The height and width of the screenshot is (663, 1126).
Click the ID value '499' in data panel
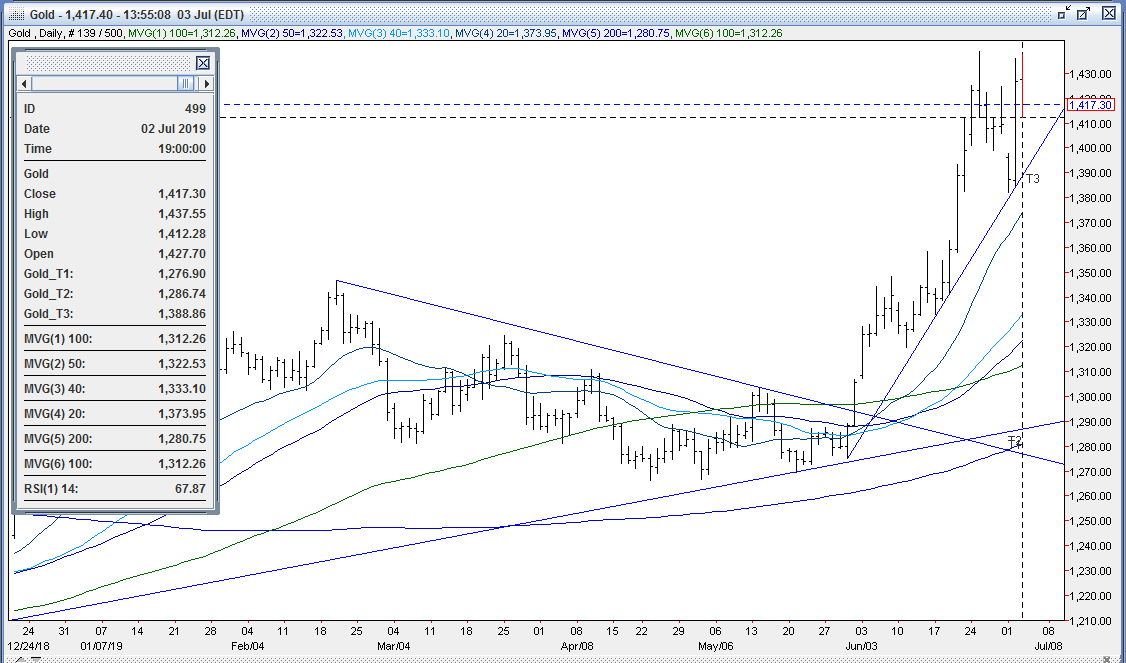[195, 108]
